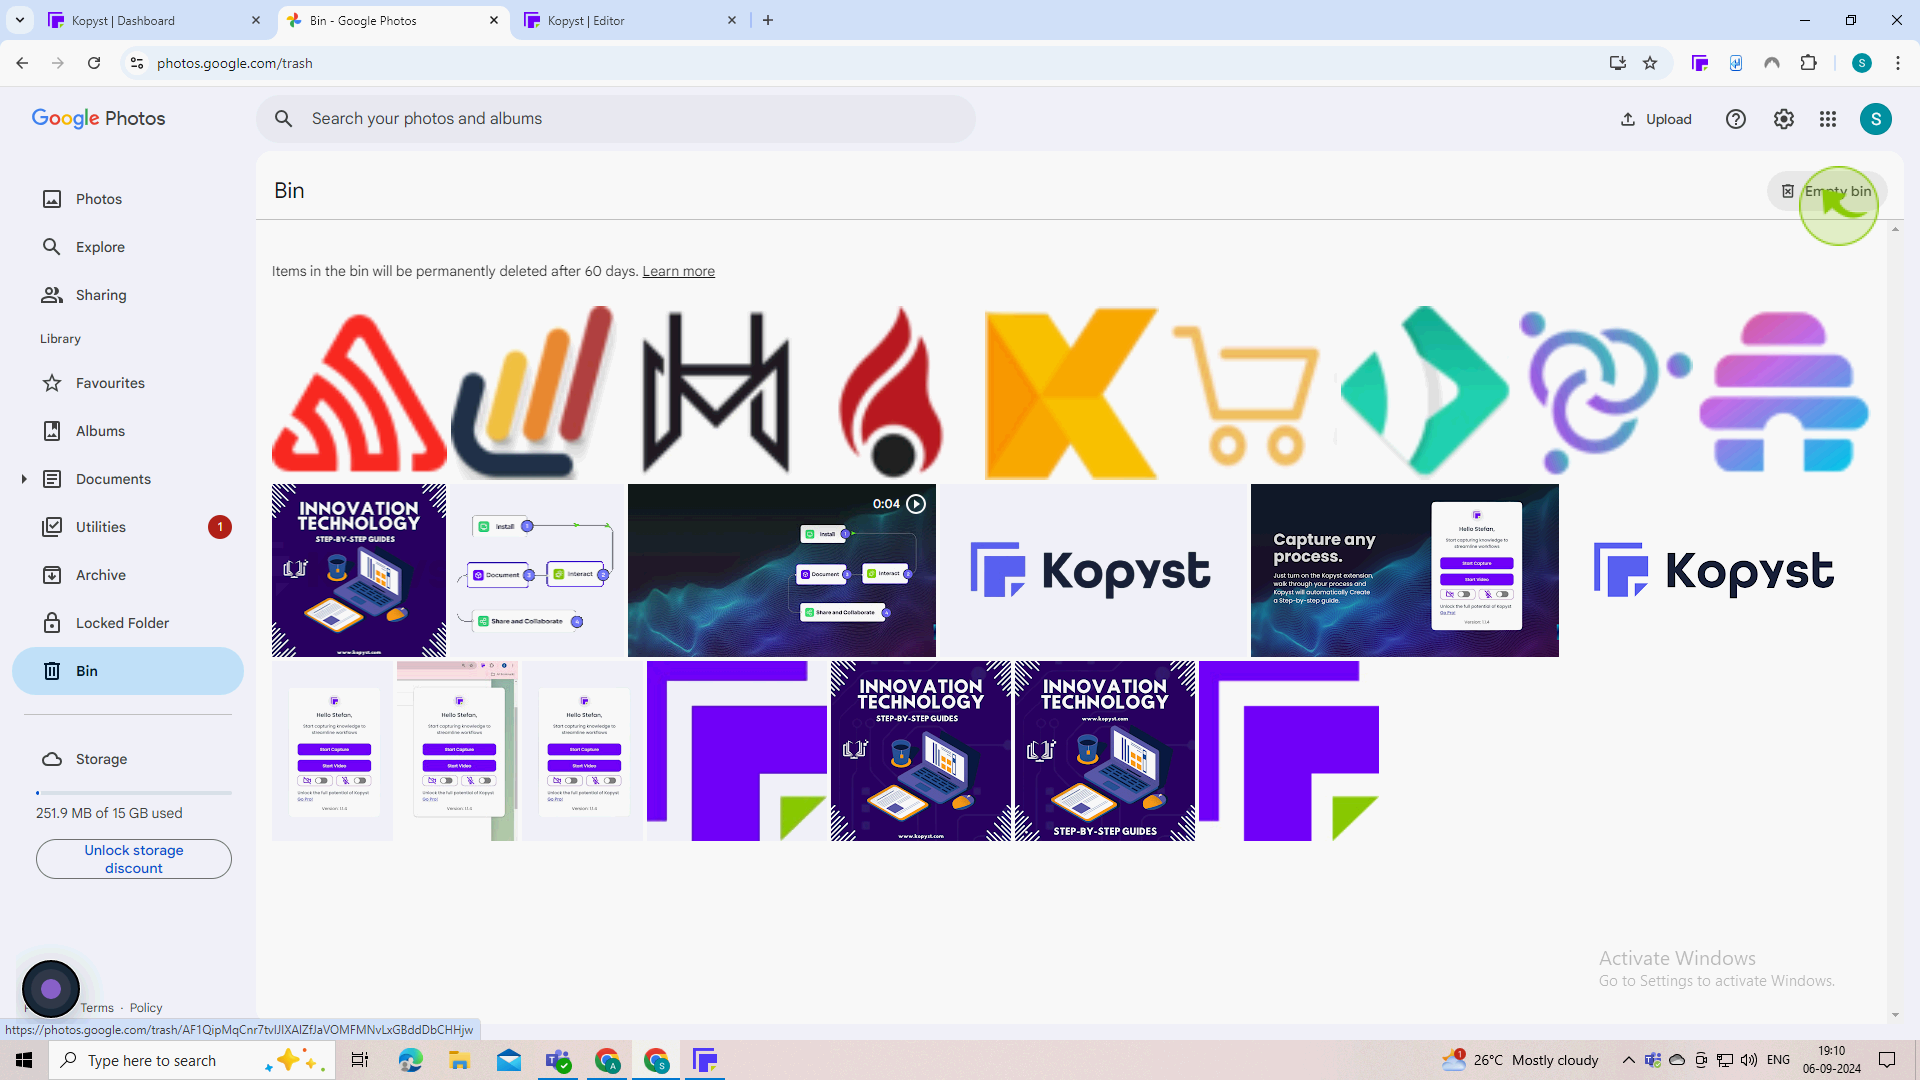The width and height of the screenshot is (1920, 1080).
Task: Show hidden system tray icons
Action: [x=1628, y=1060]
